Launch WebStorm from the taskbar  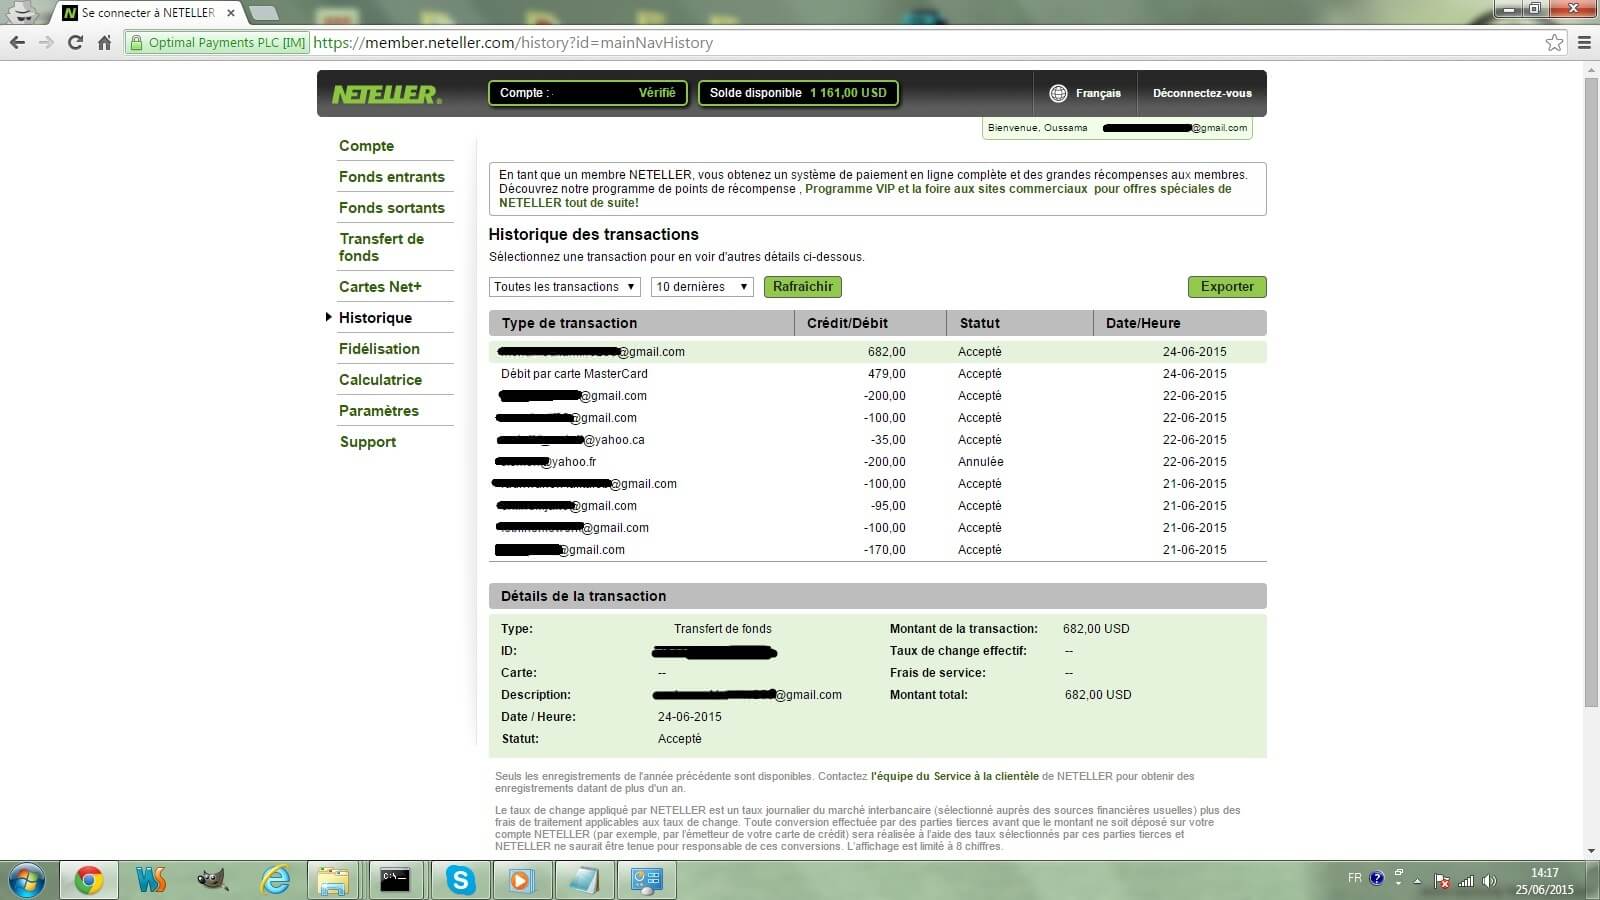point(151,880)
